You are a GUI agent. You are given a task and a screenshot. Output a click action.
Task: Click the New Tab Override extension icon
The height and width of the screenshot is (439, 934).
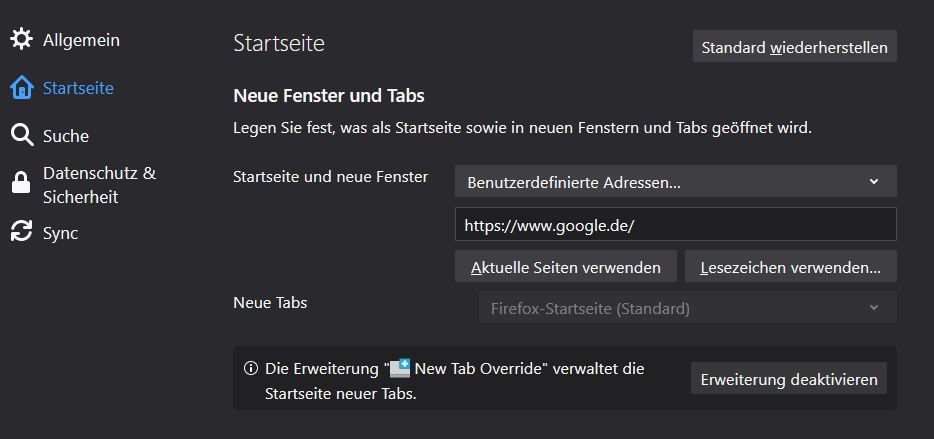tap(400, 368)
